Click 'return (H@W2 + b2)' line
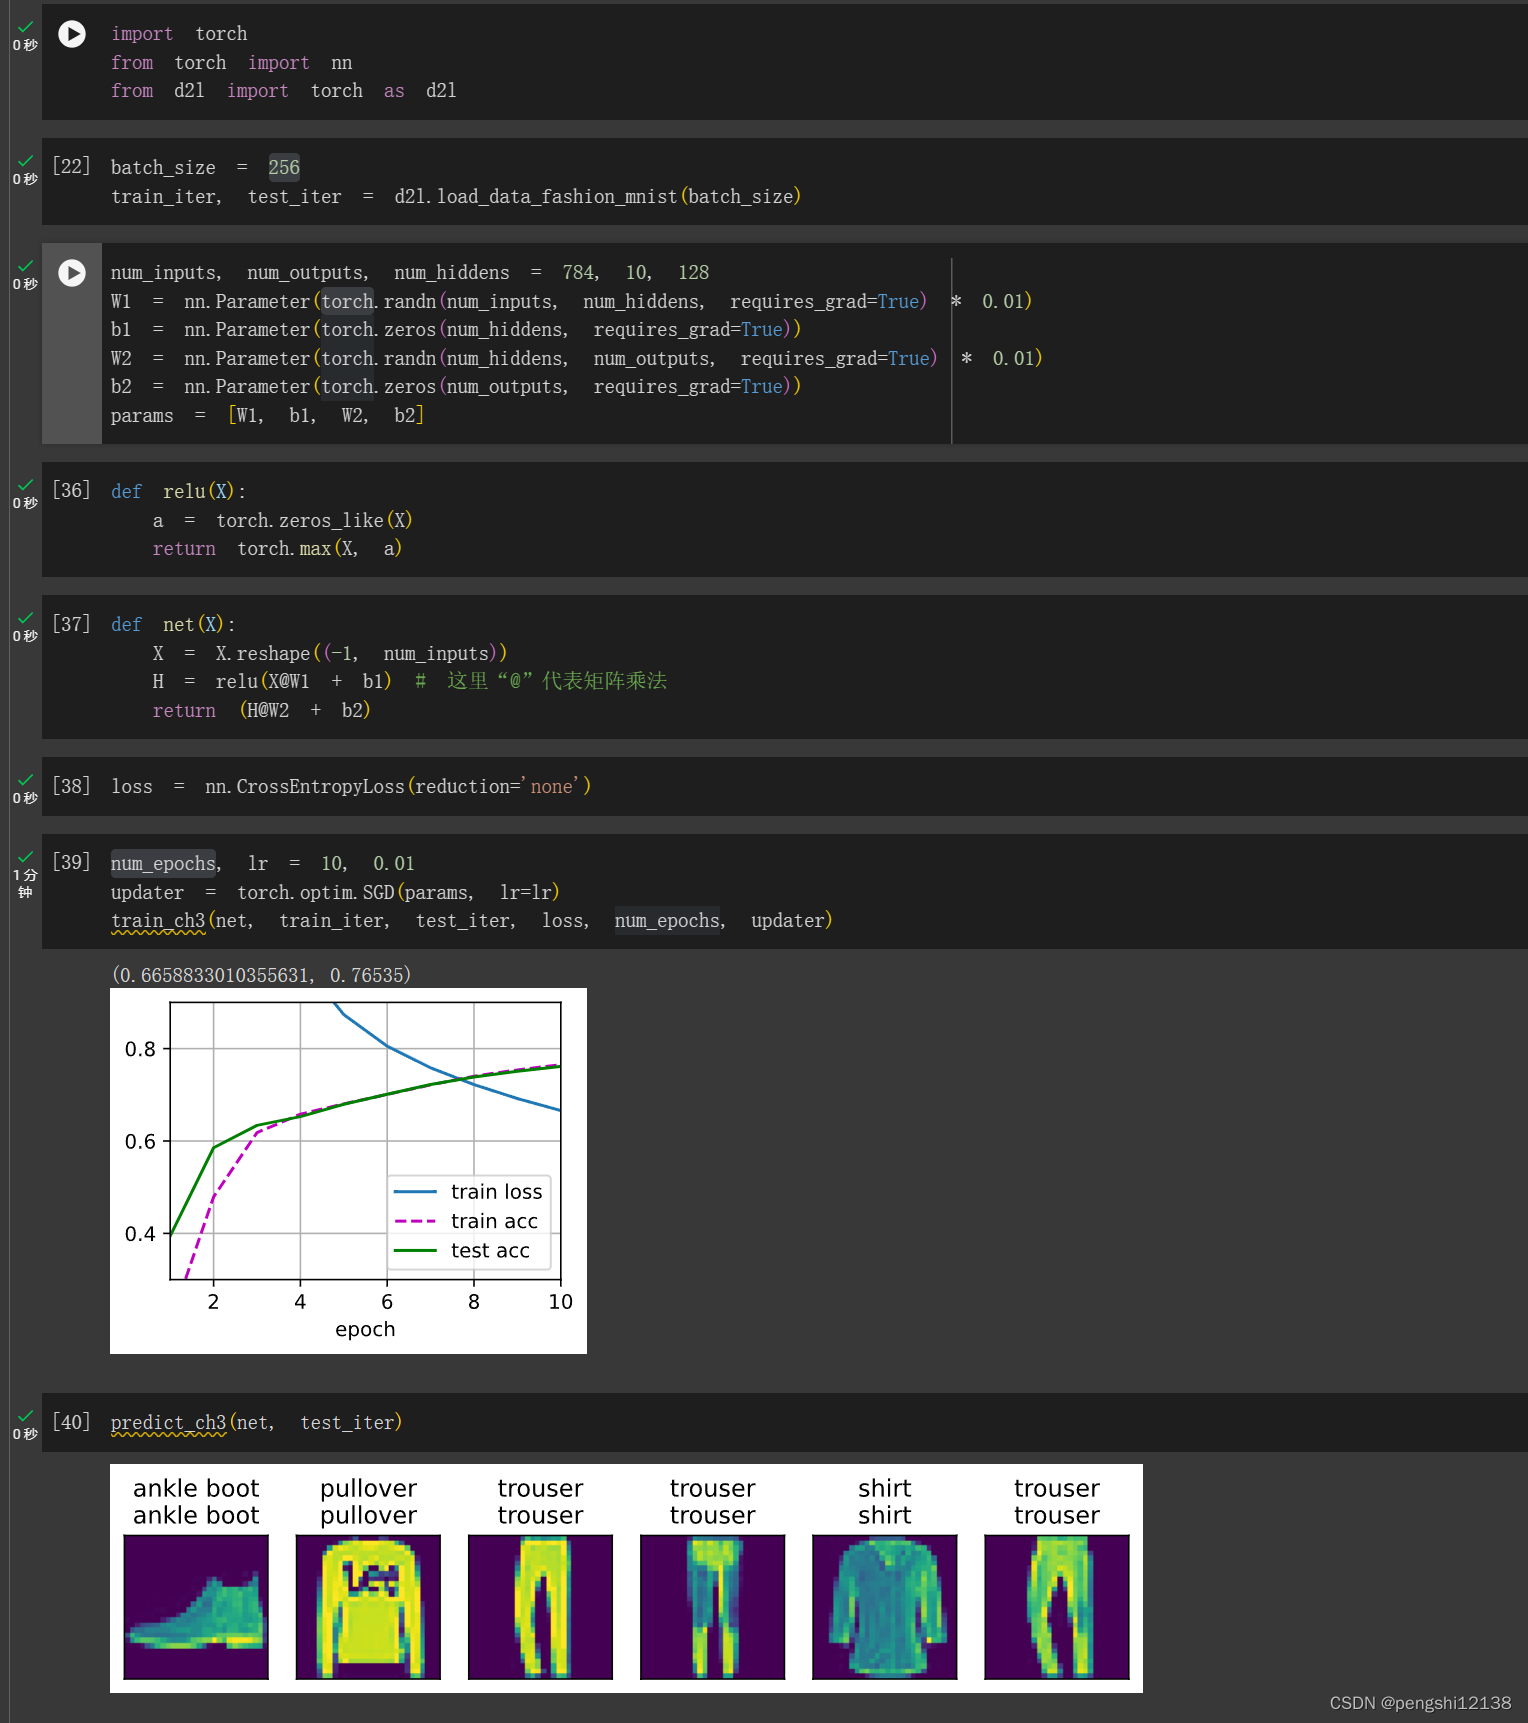This screenshot has height=1723, width=1528. [x=261, y=710]
